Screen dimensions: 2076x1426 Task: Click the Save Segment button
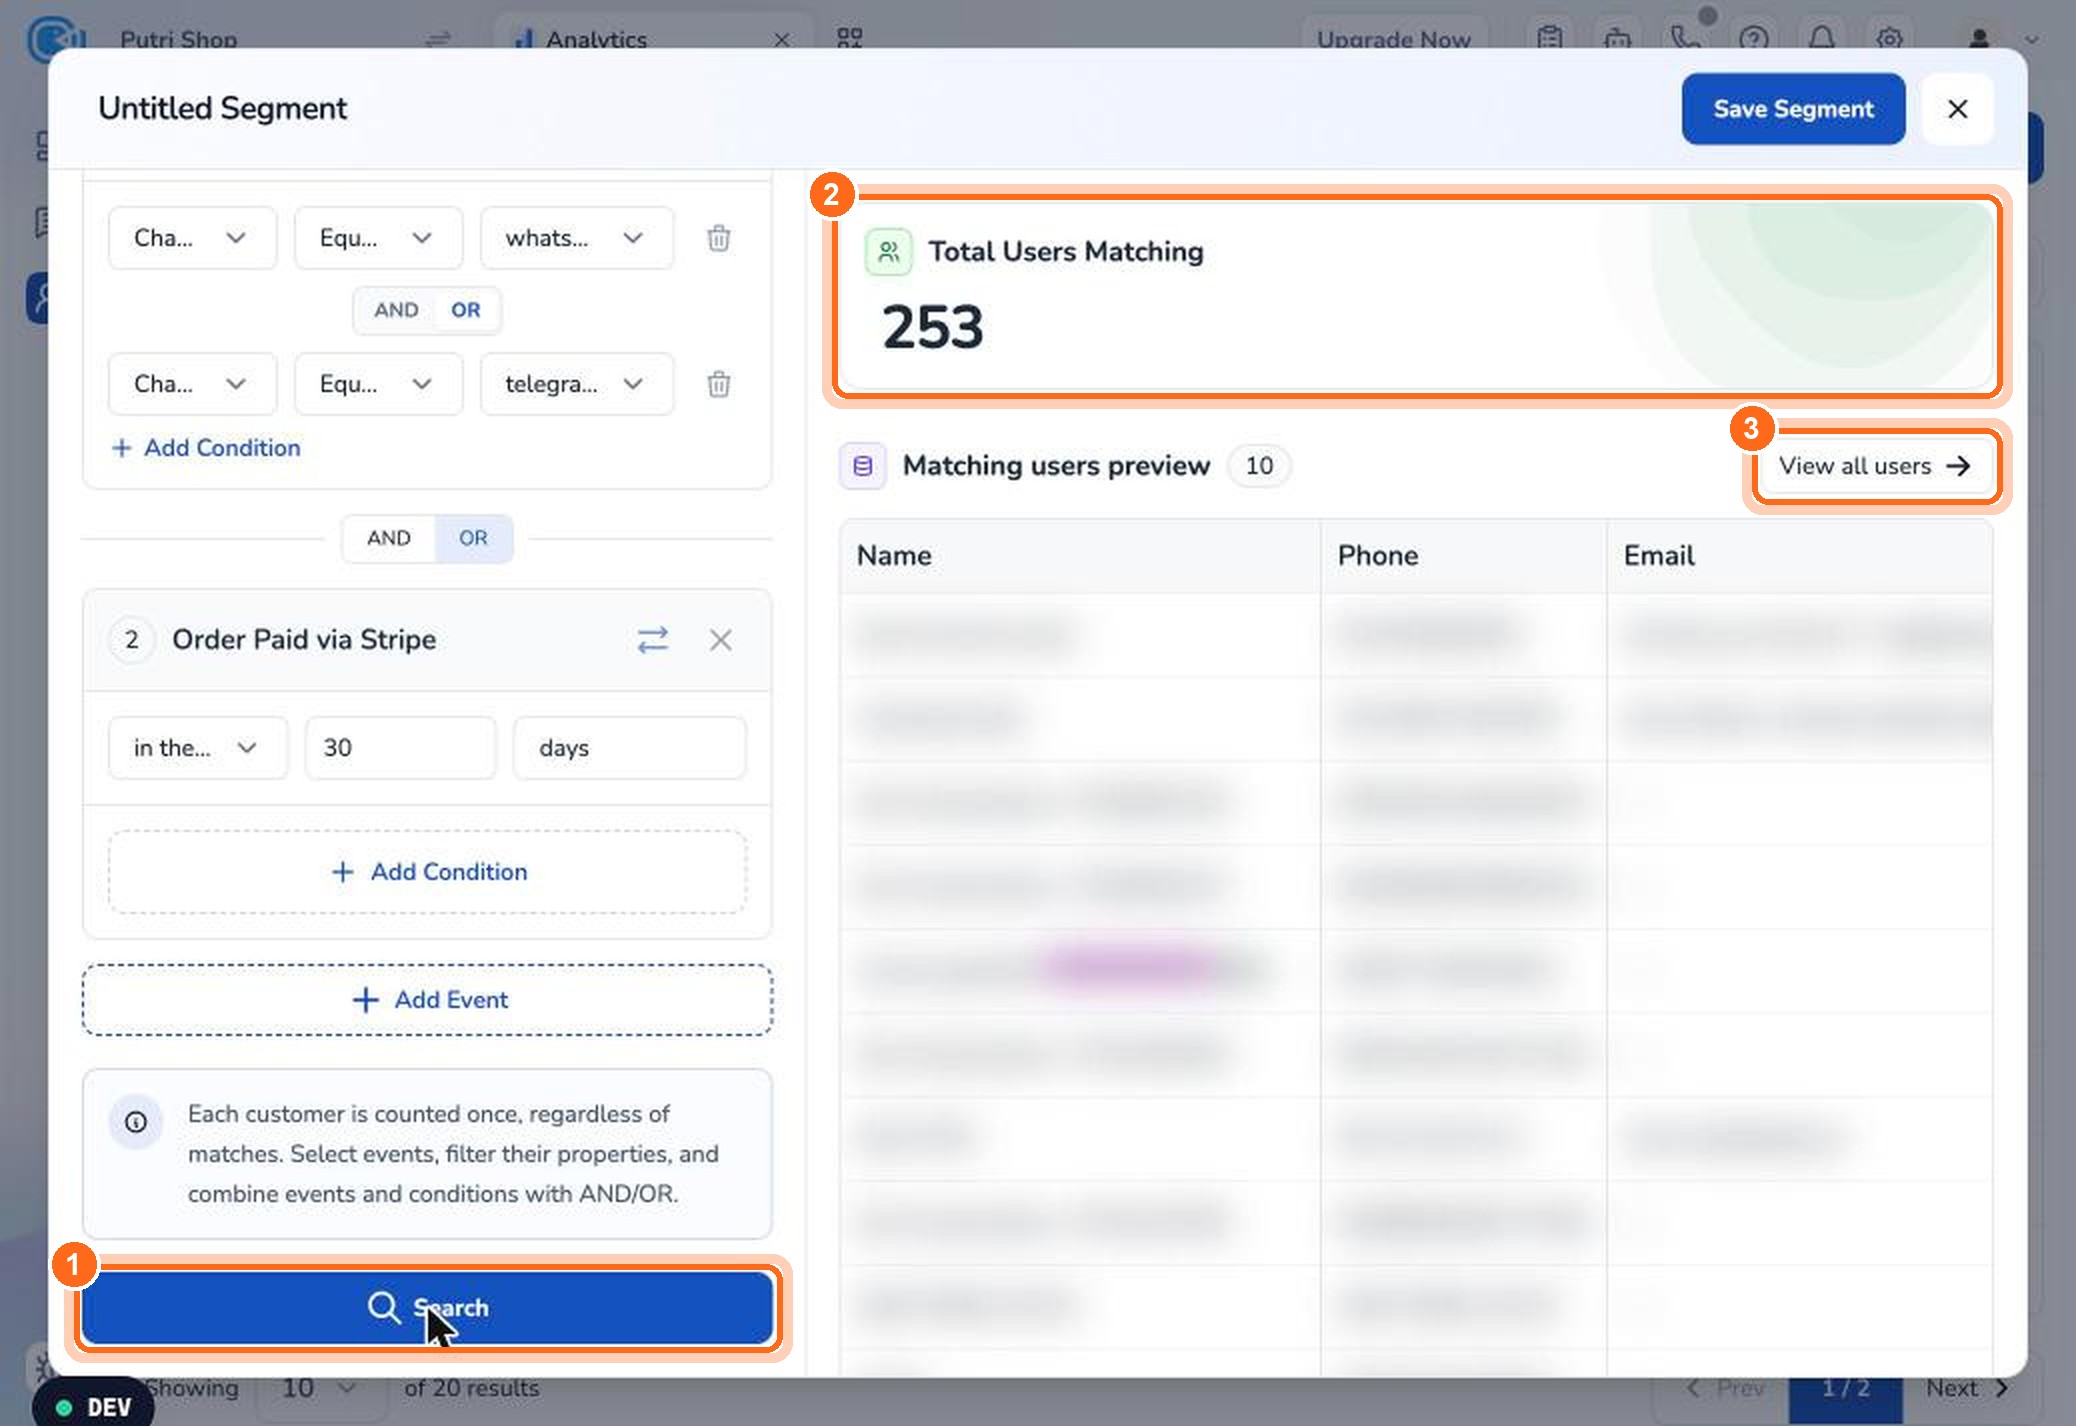(1793, 109)
